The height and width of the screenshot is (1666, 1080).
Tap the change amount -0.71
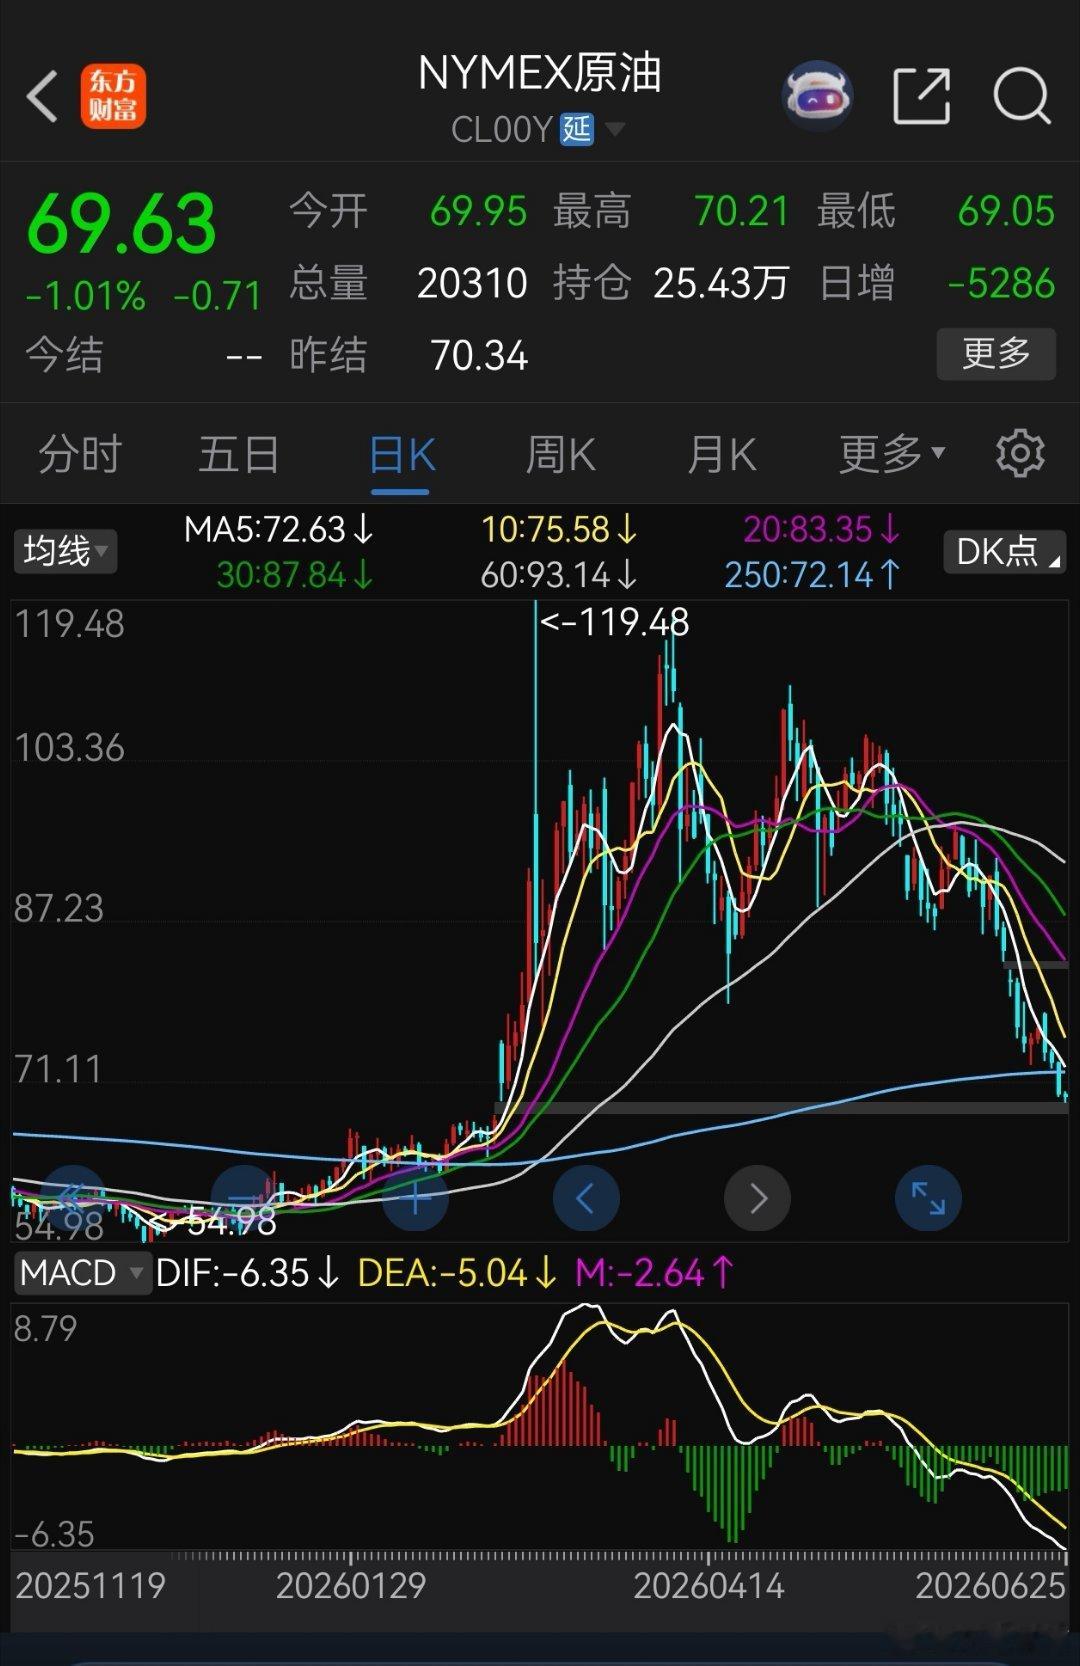(x=217, y=296)
